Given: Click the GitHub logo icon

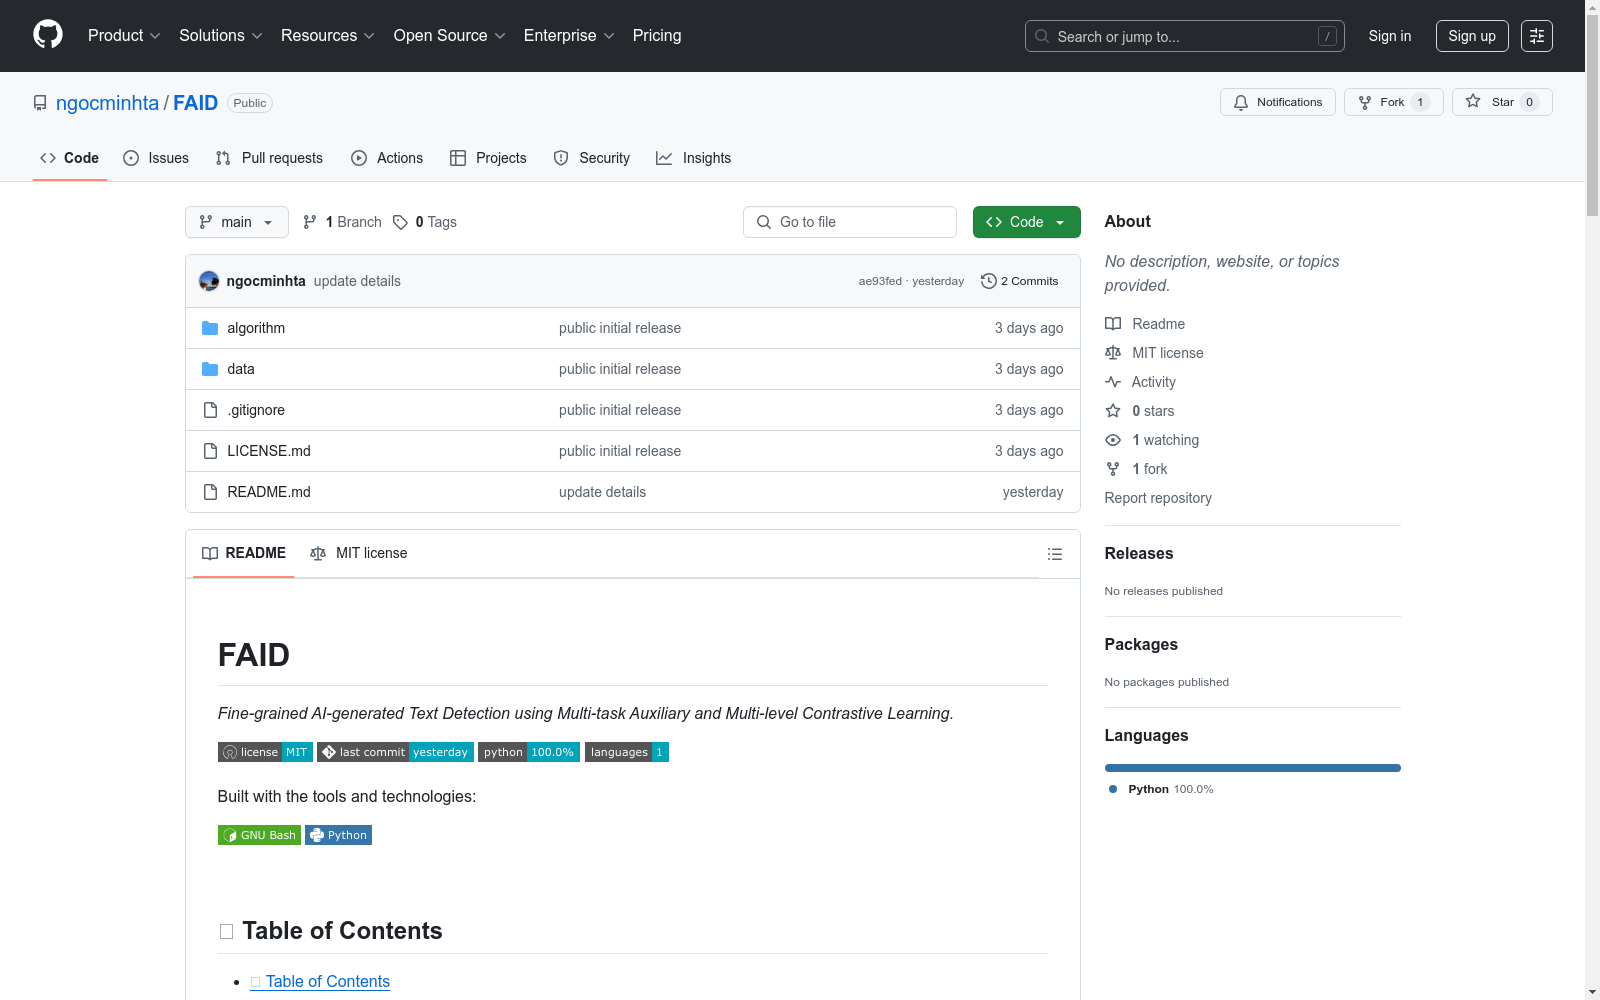Looking at the screenshot, I should coord(48,35).
